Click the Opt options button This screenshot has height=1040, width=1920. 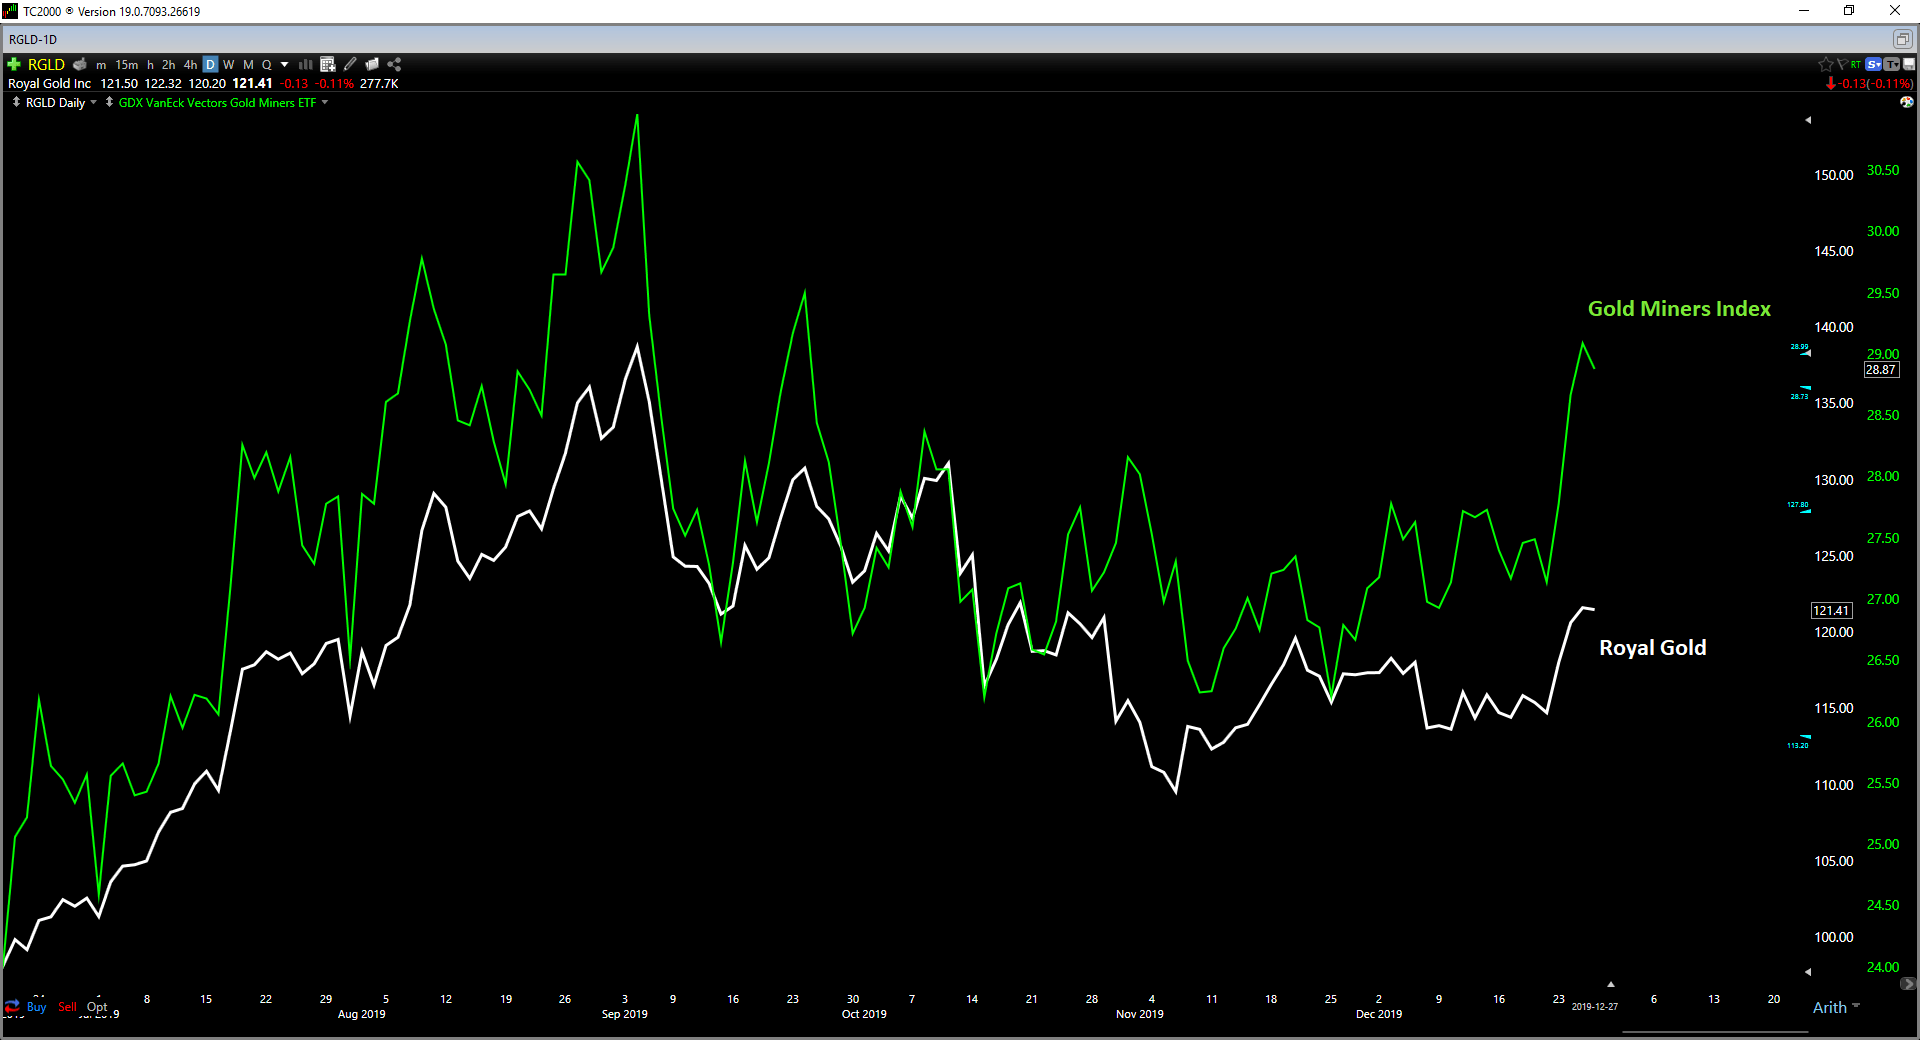97,1007
